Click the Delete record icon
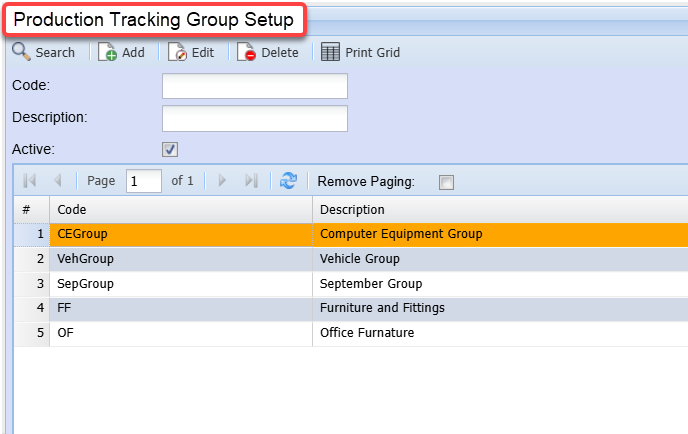 pyautogui.click(x=247, y=52)
